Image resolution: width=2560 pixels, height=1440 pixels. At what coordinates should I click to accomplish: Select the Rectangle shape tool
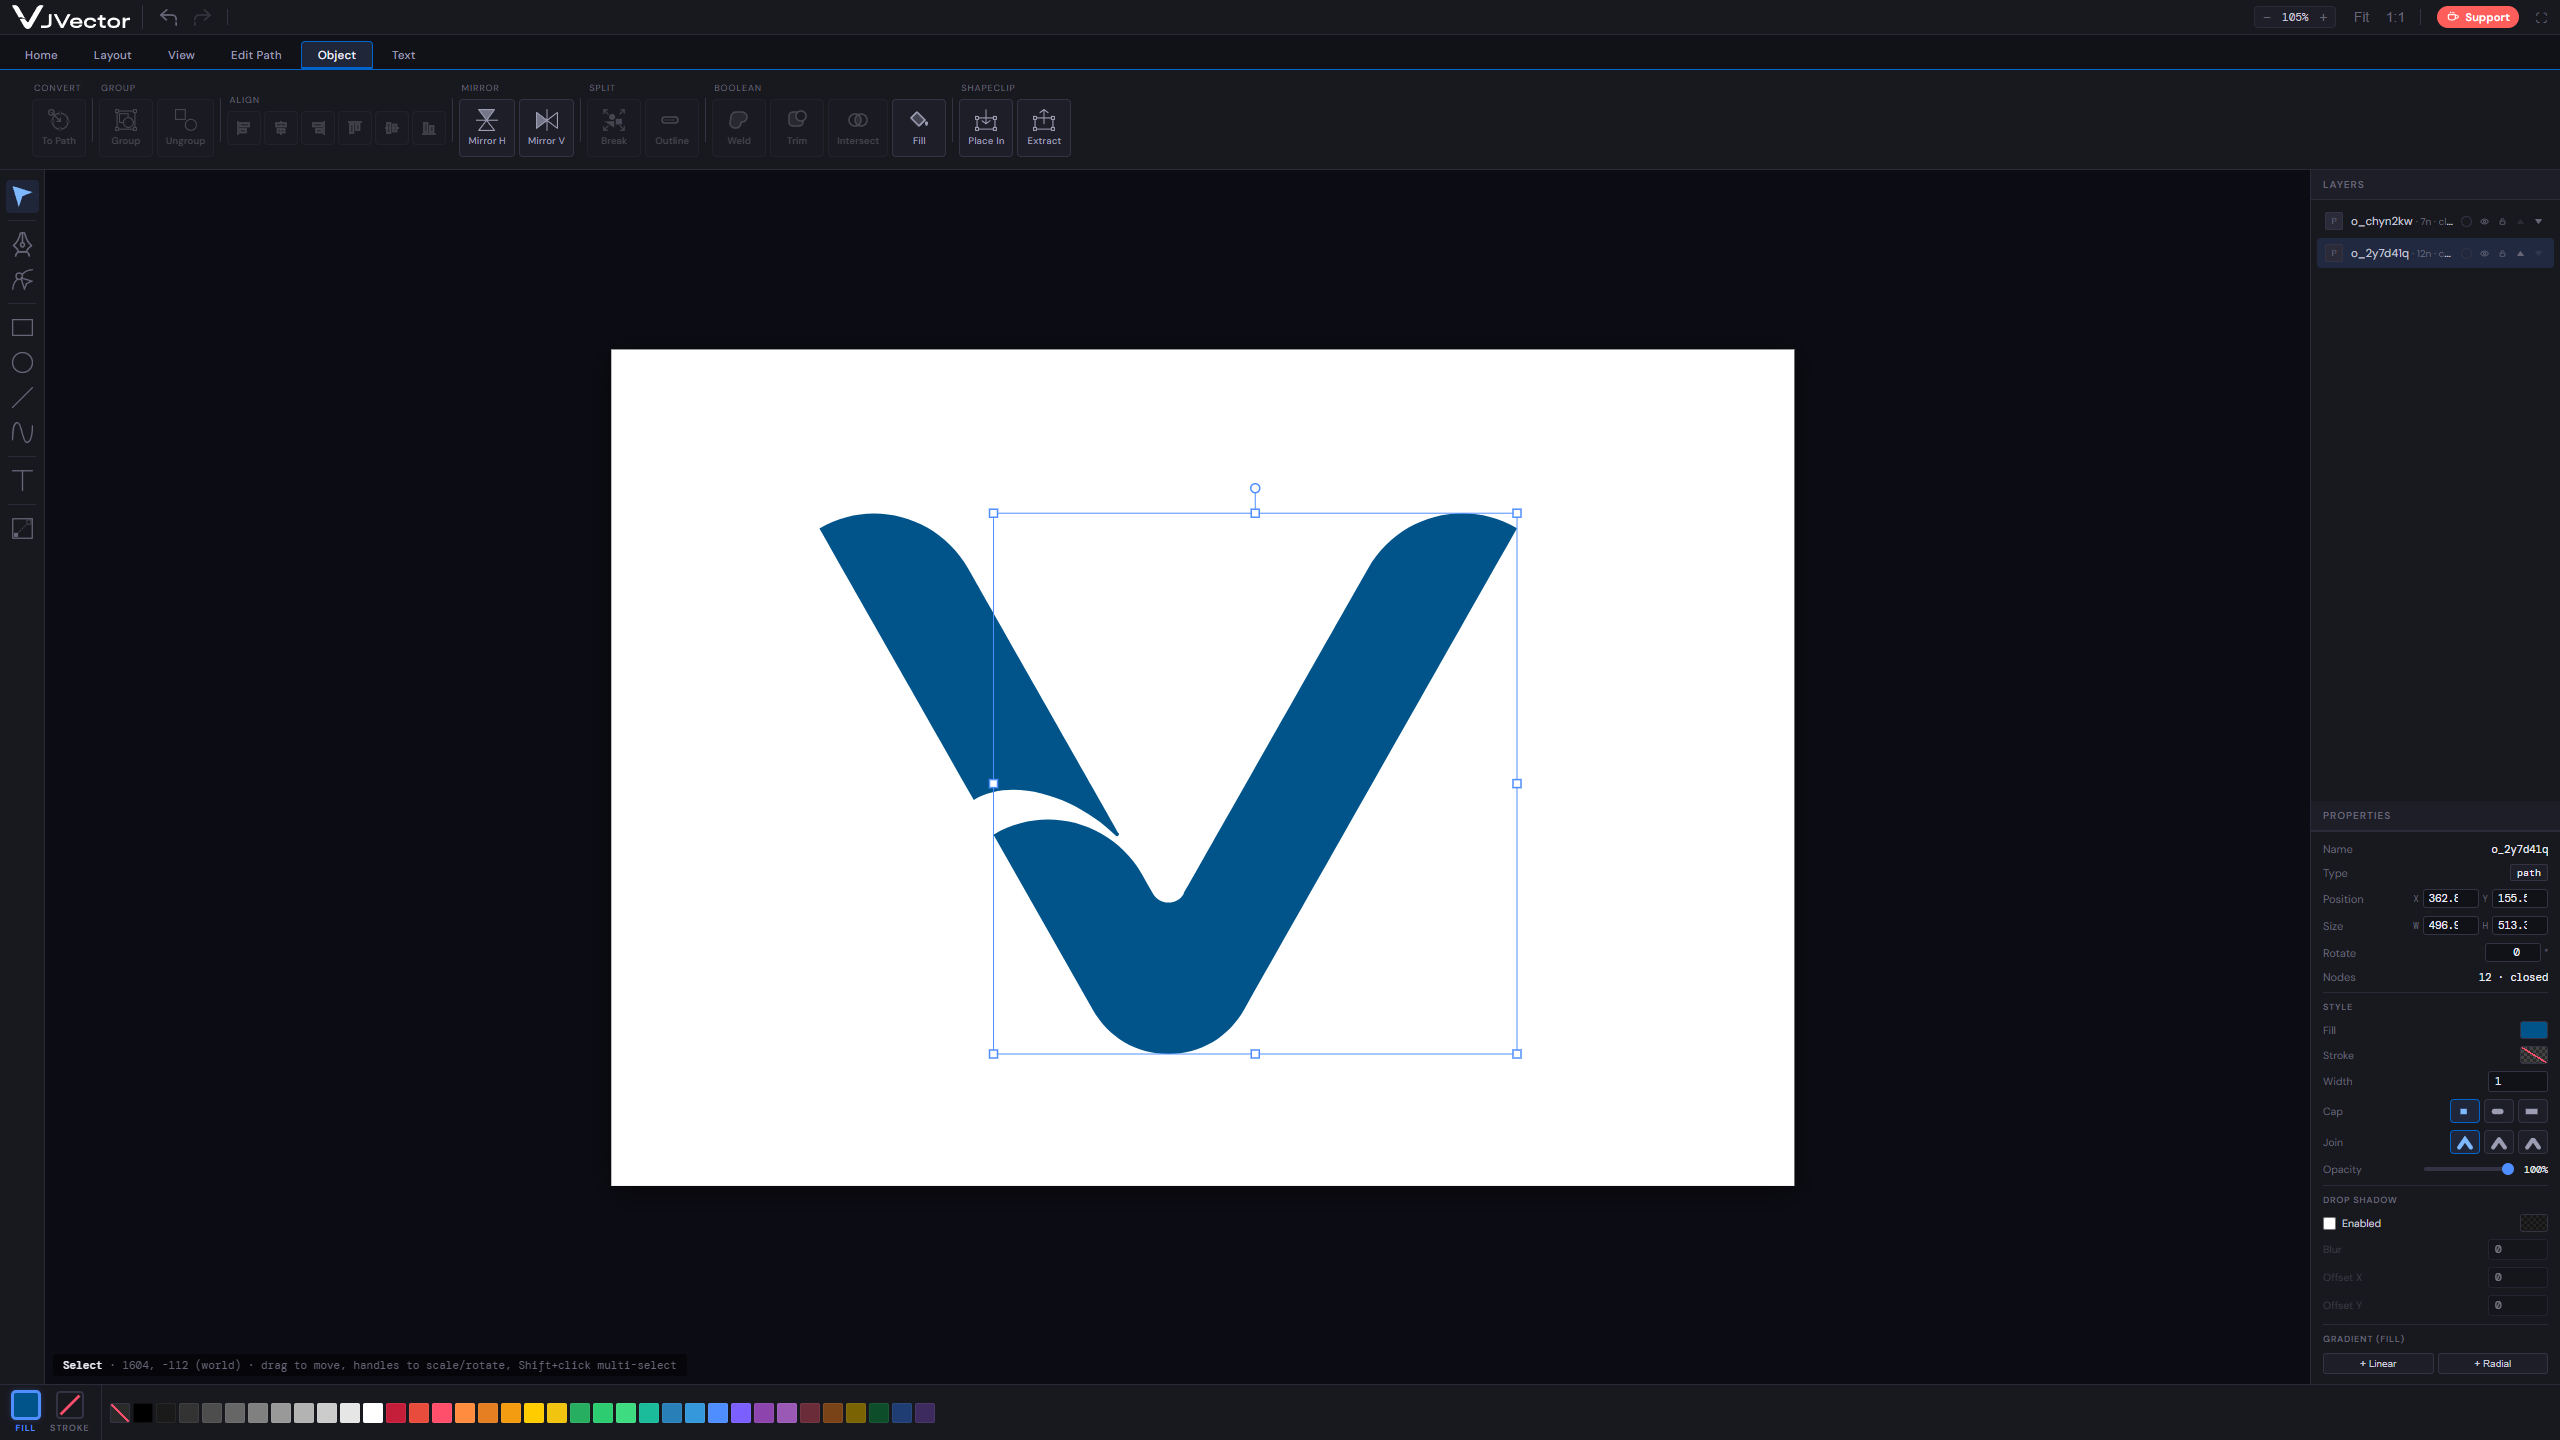pos(22,328)
